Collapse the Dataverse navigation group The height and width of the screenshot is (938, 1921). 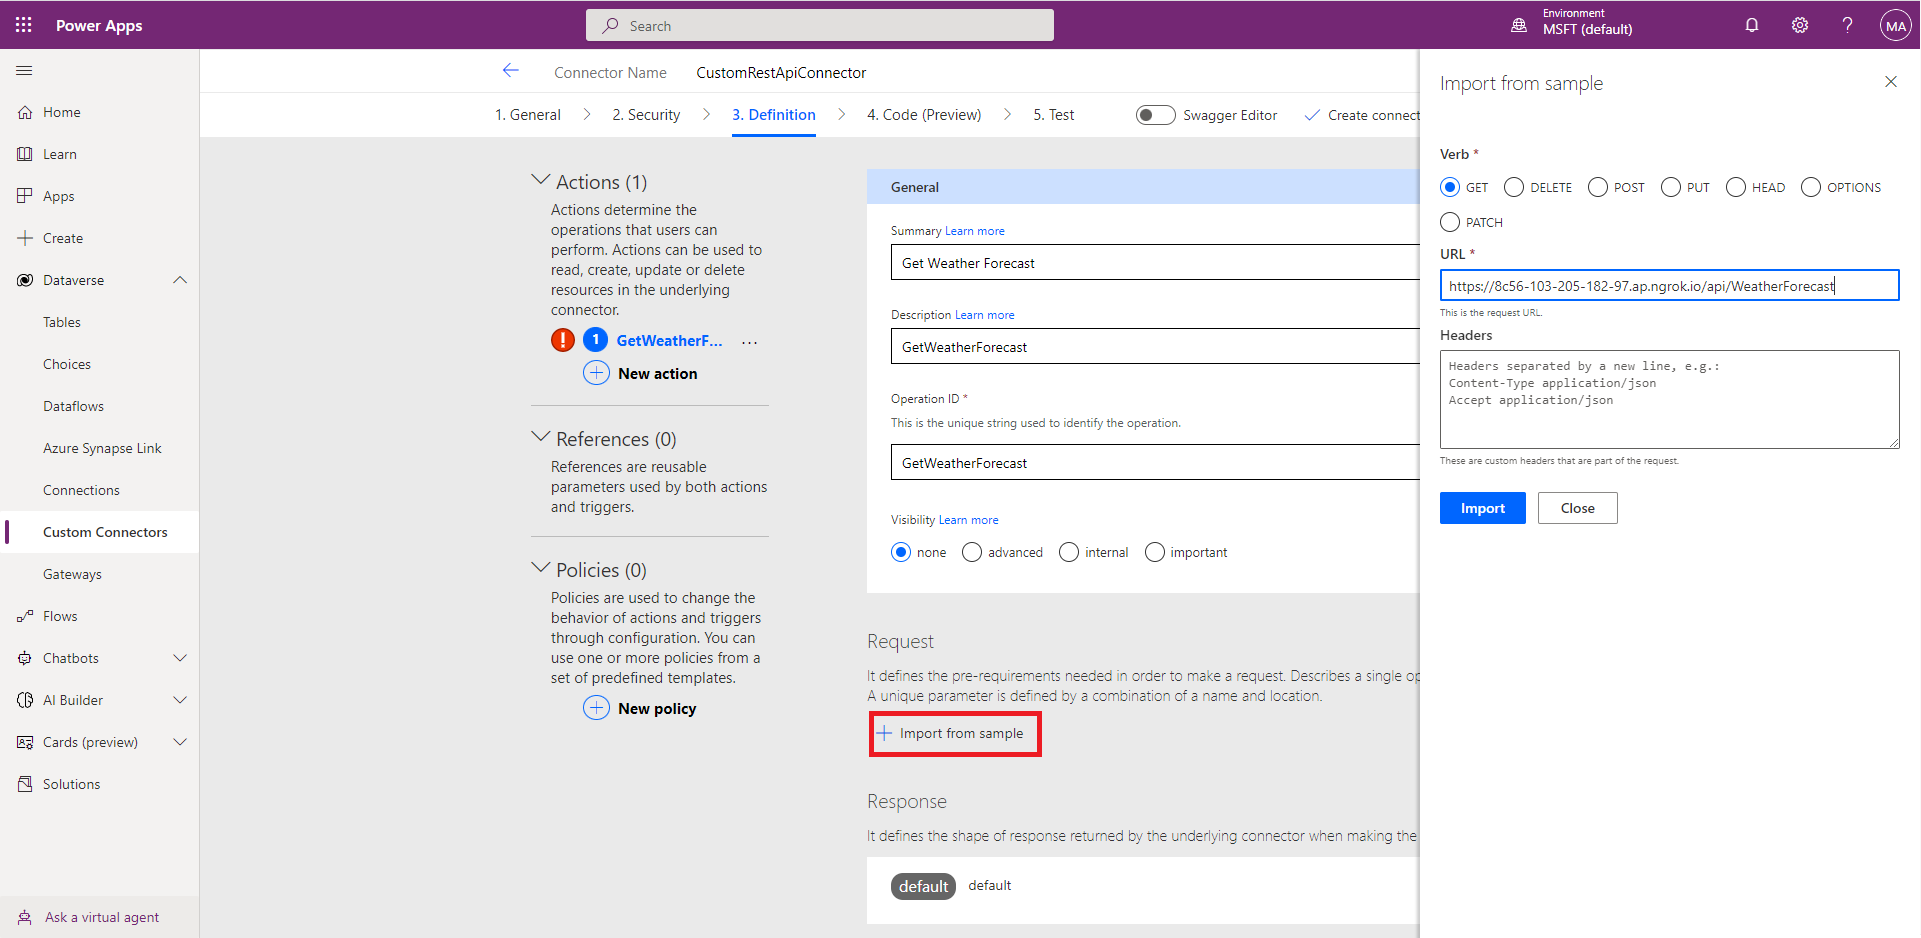[180, 280]
